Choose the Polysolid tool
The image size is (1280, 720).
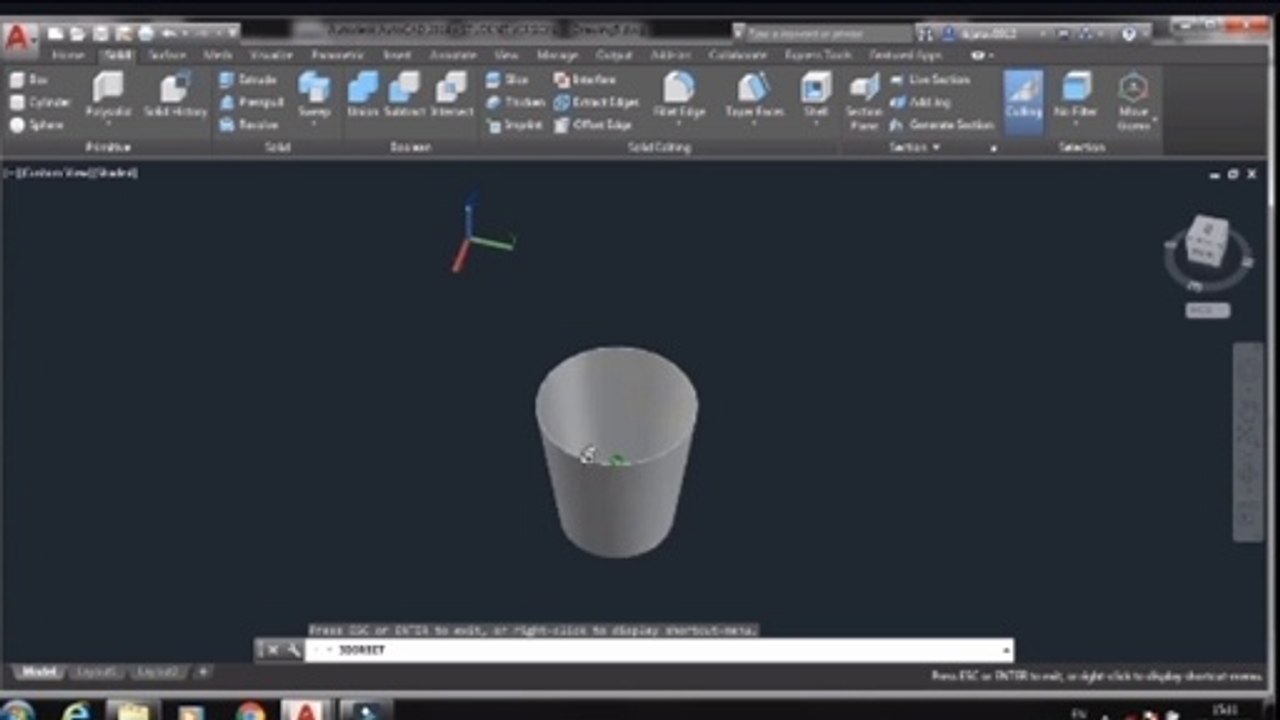point(108,95)
